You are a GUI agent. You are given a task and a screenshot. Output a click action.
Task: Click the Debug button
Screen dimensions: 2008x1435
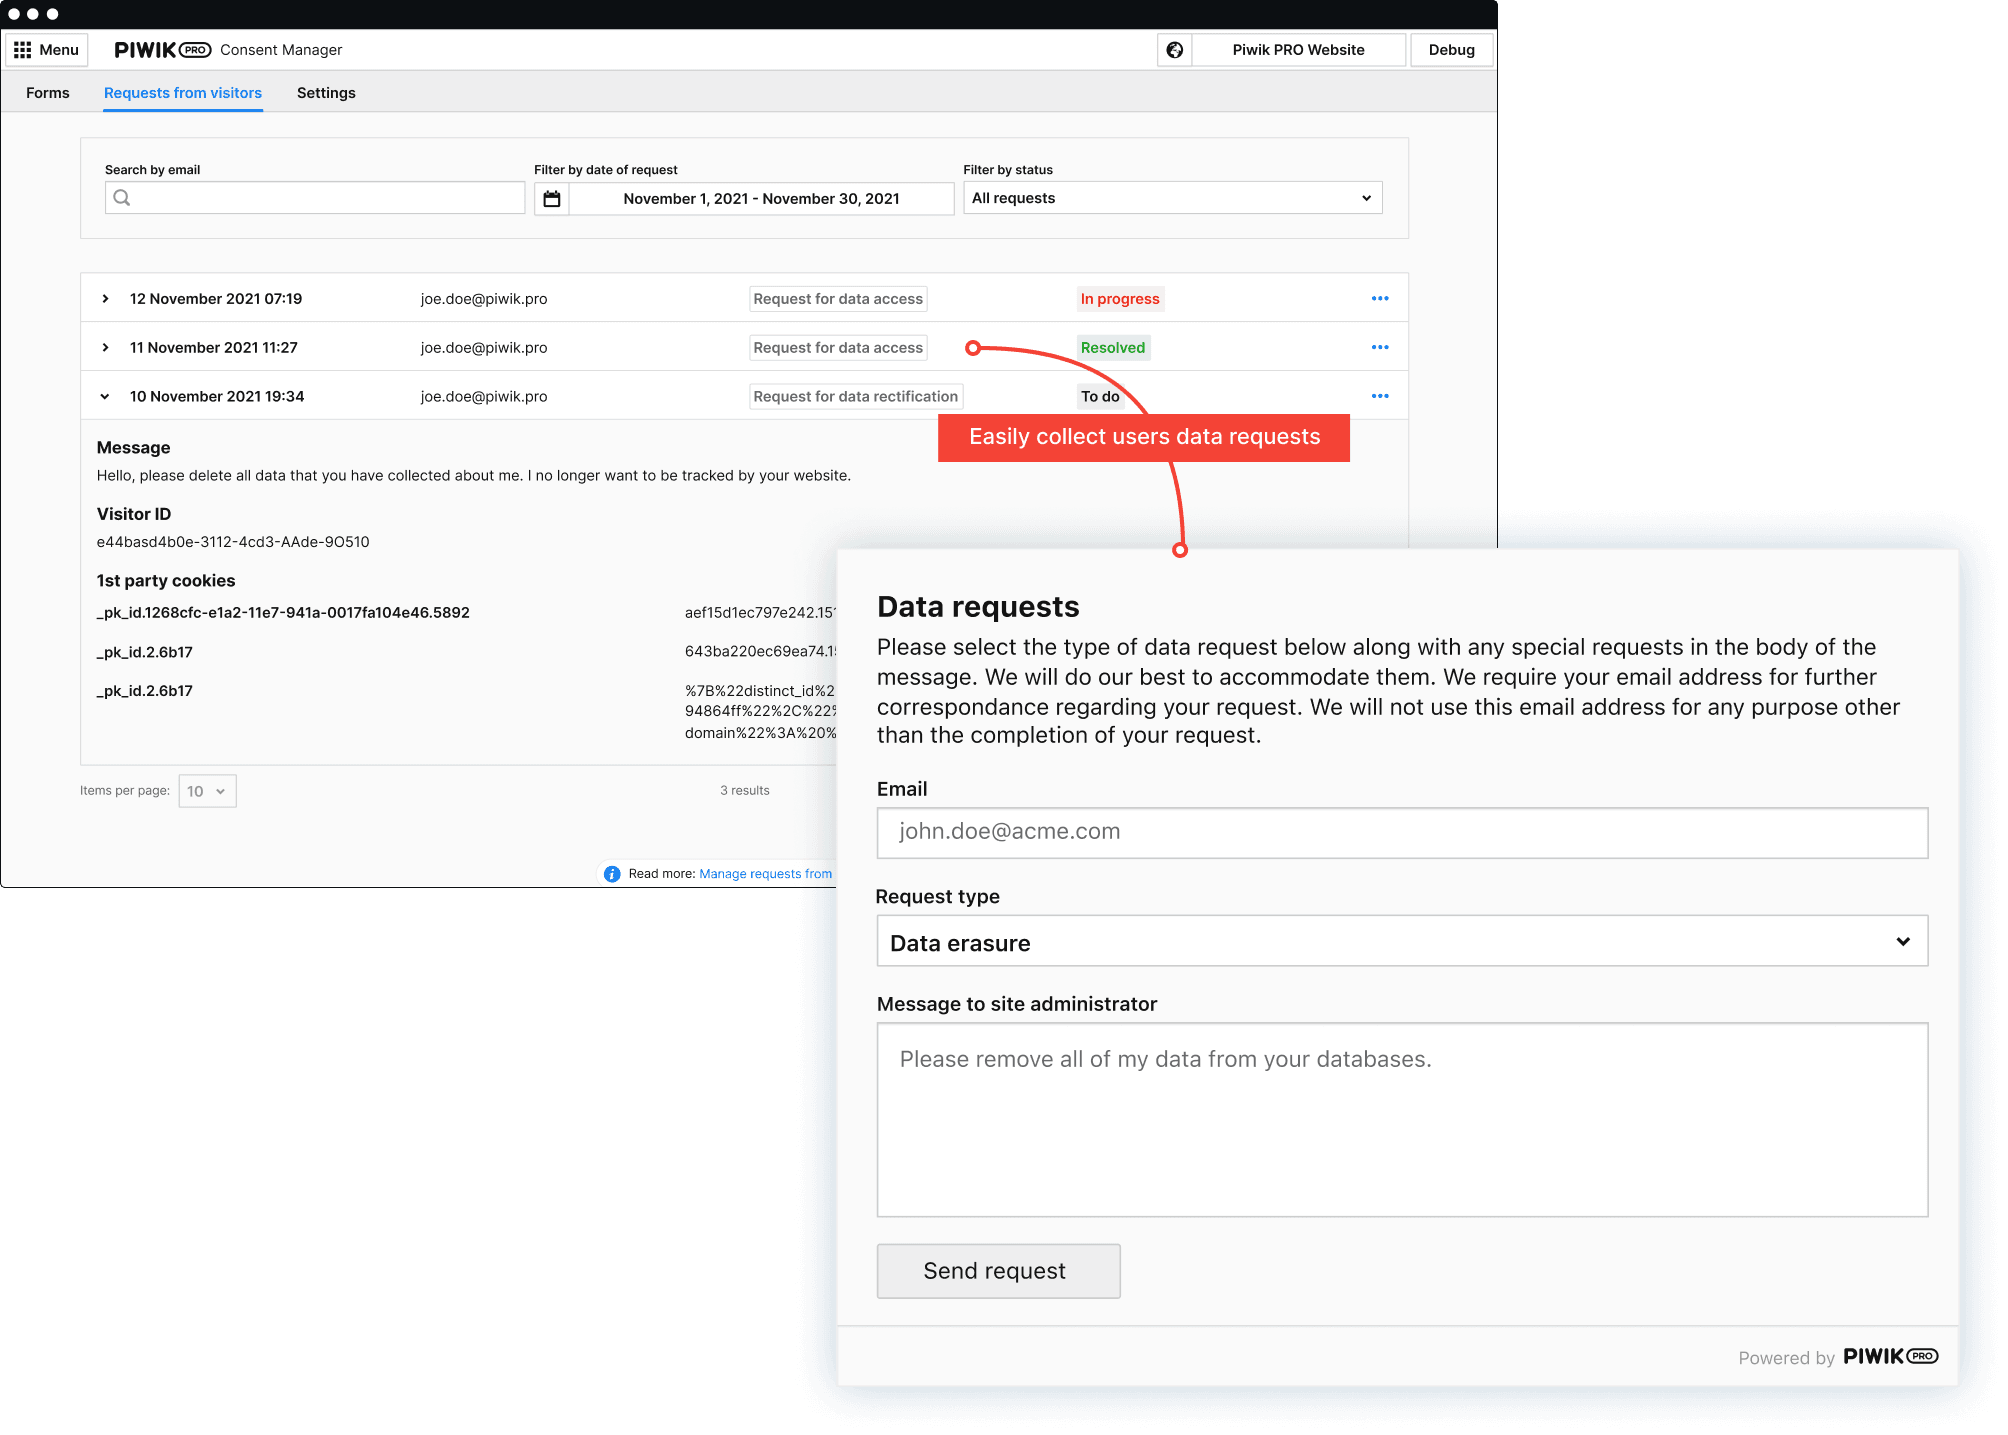coord(1451,49)
